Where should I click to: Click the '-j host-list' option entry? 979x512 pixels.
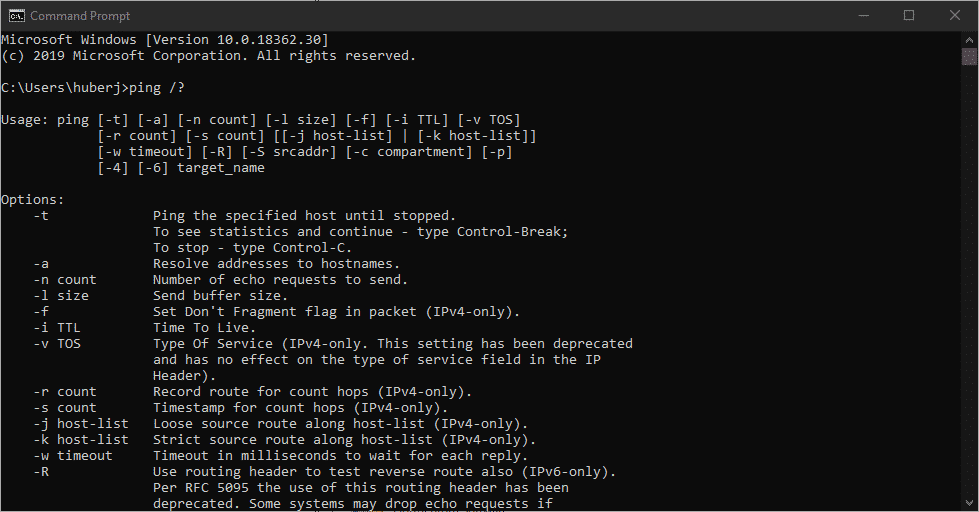click(81, 424)
